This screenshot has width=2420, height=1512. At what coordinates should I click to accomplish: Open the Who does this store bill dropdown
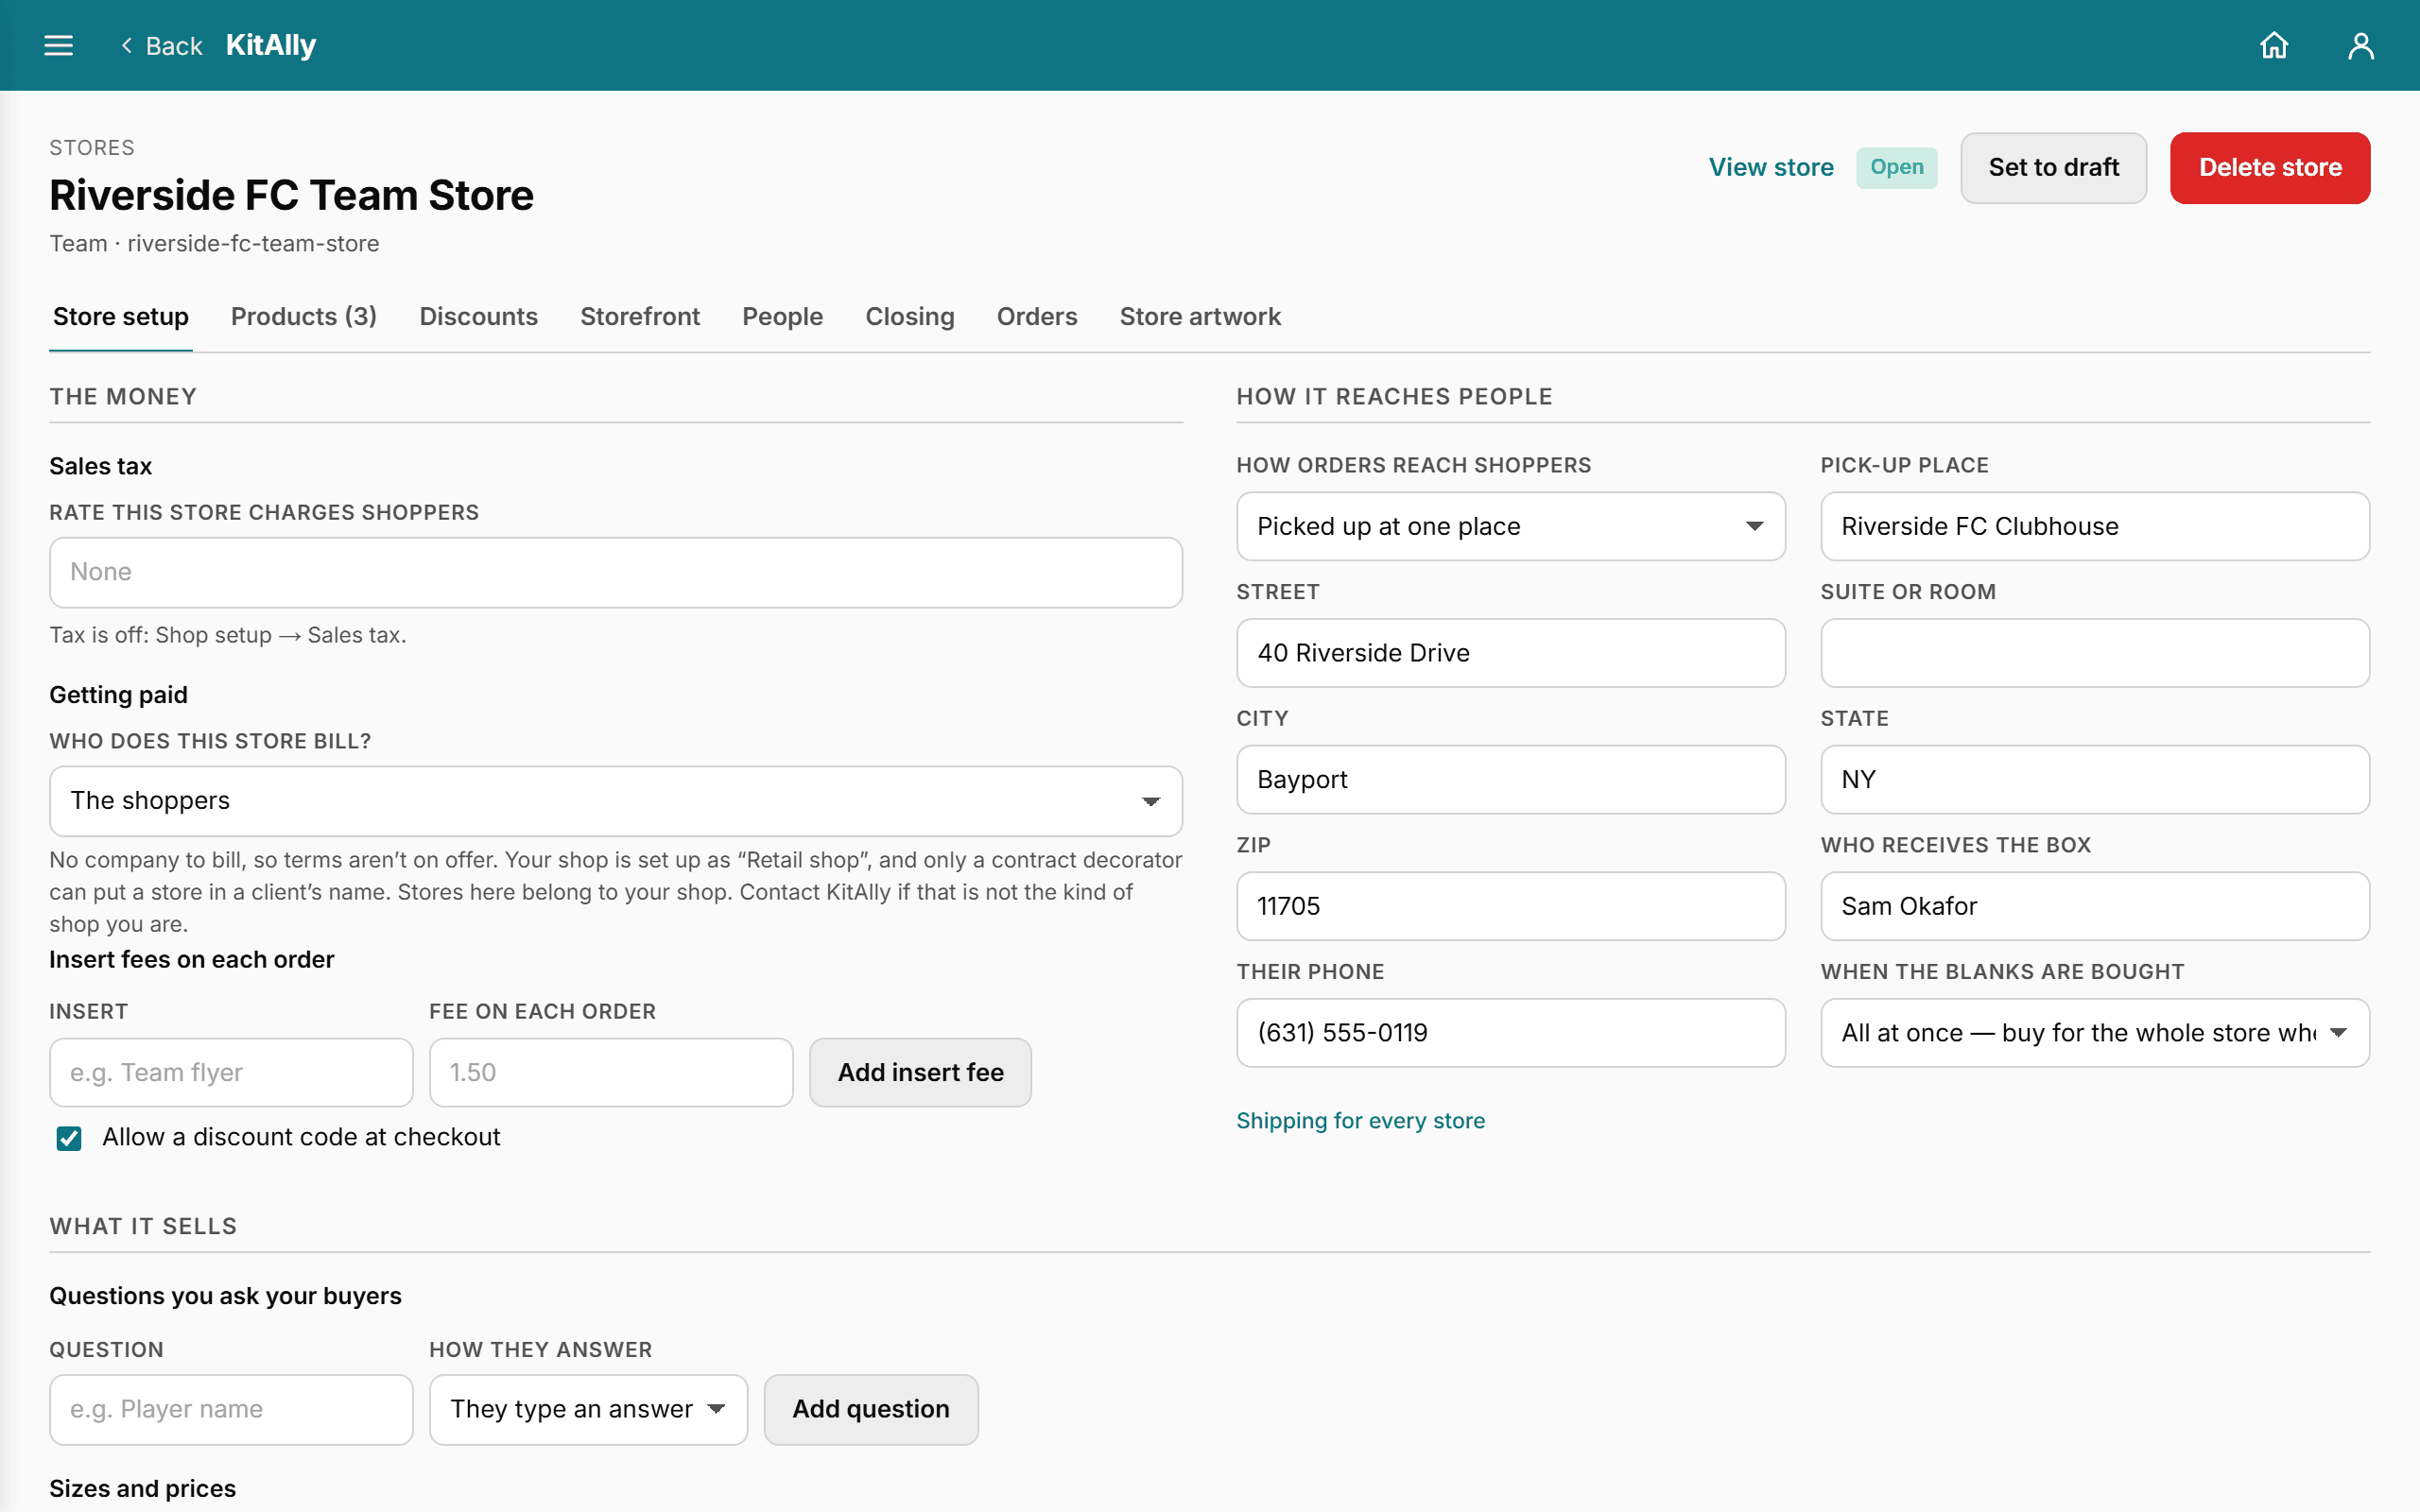616,801
